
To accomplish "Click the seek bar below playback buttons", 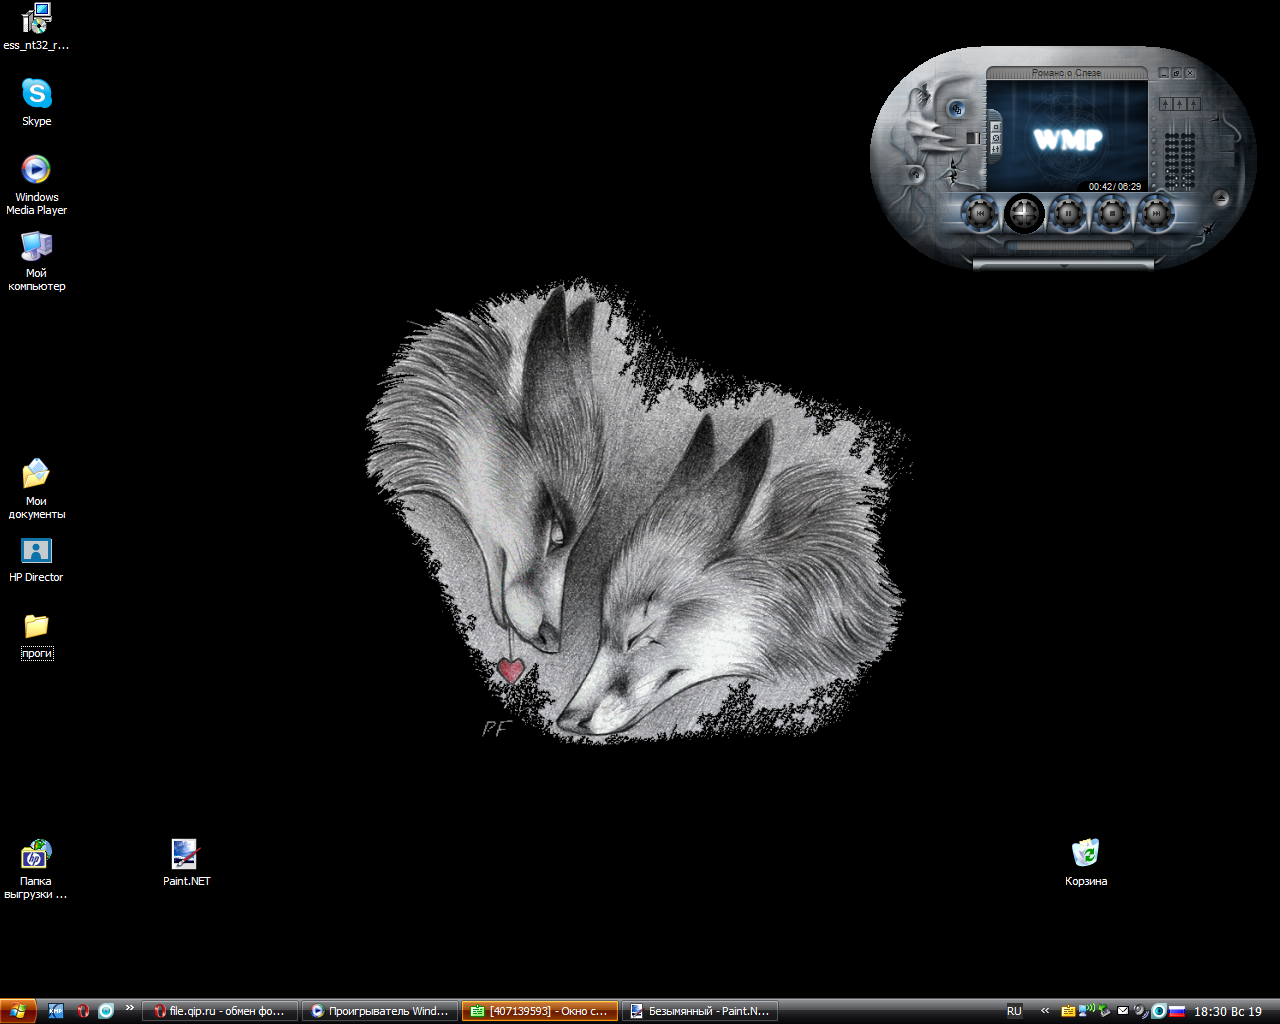I will (x=1068, y=245).
